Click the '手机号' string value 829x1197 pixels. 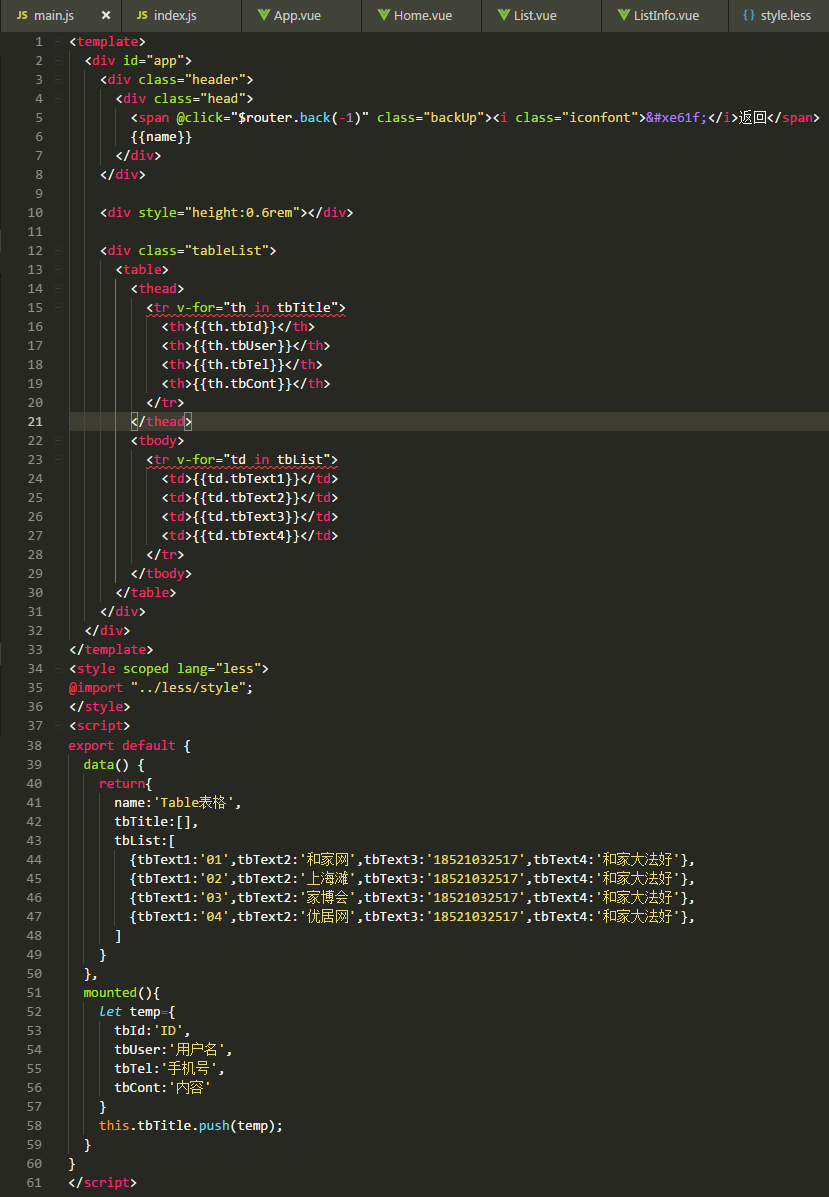tap(189, 1069)
